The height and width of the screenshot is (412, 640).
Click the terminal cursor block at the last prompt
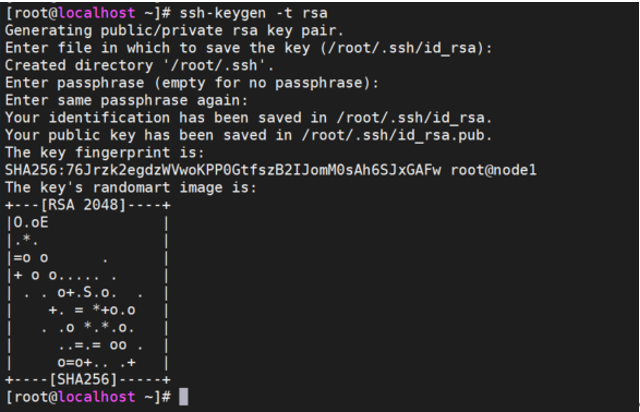pyautogui.click(x=183, y=397)
